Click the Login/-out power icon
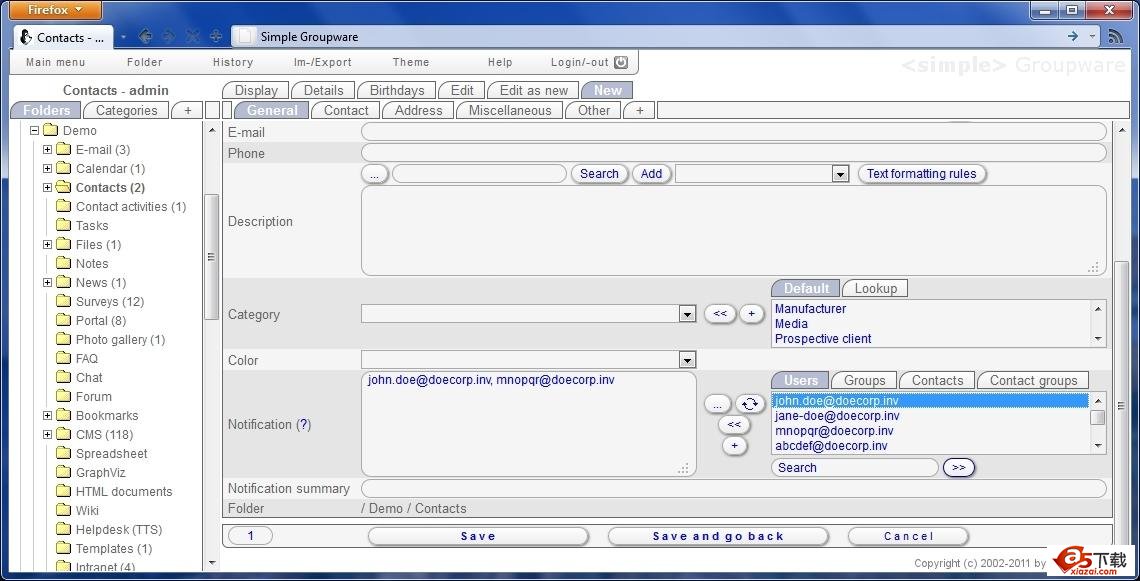Image resolution: width=1140 pixels, height=581 pixels. tap(621, 62)
